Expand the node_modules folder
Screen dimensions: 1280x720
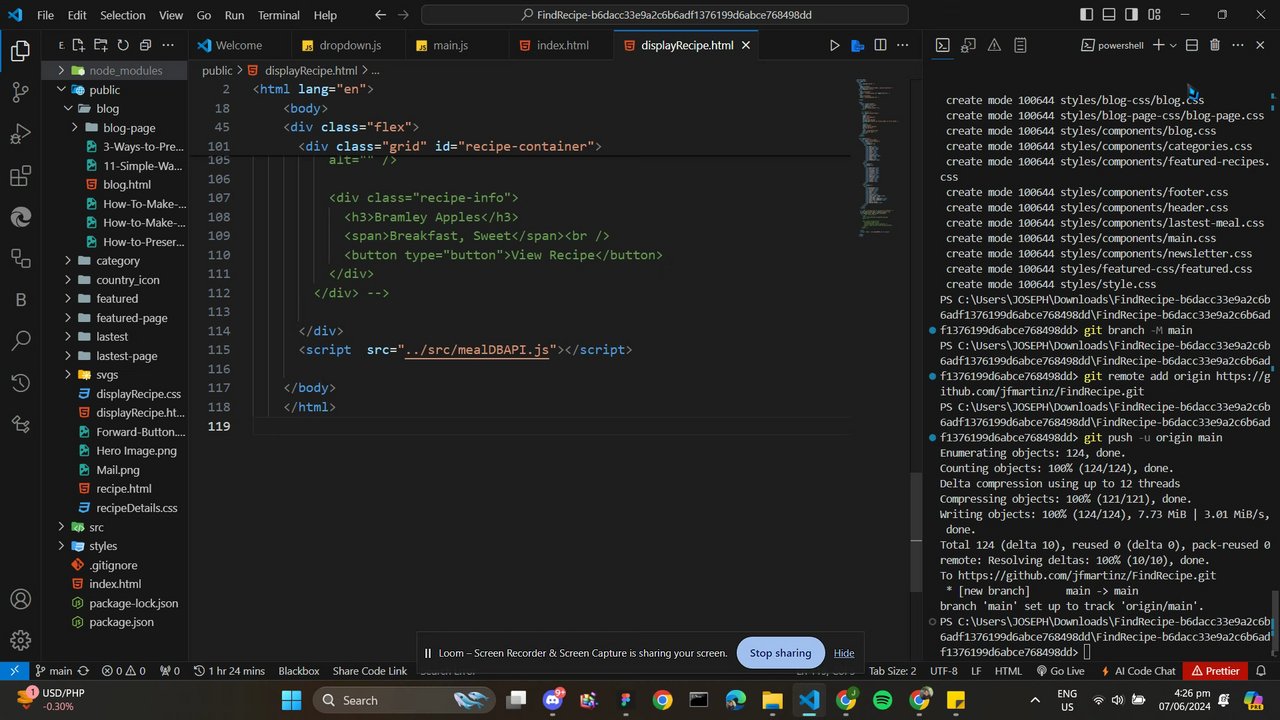point(115,71)
